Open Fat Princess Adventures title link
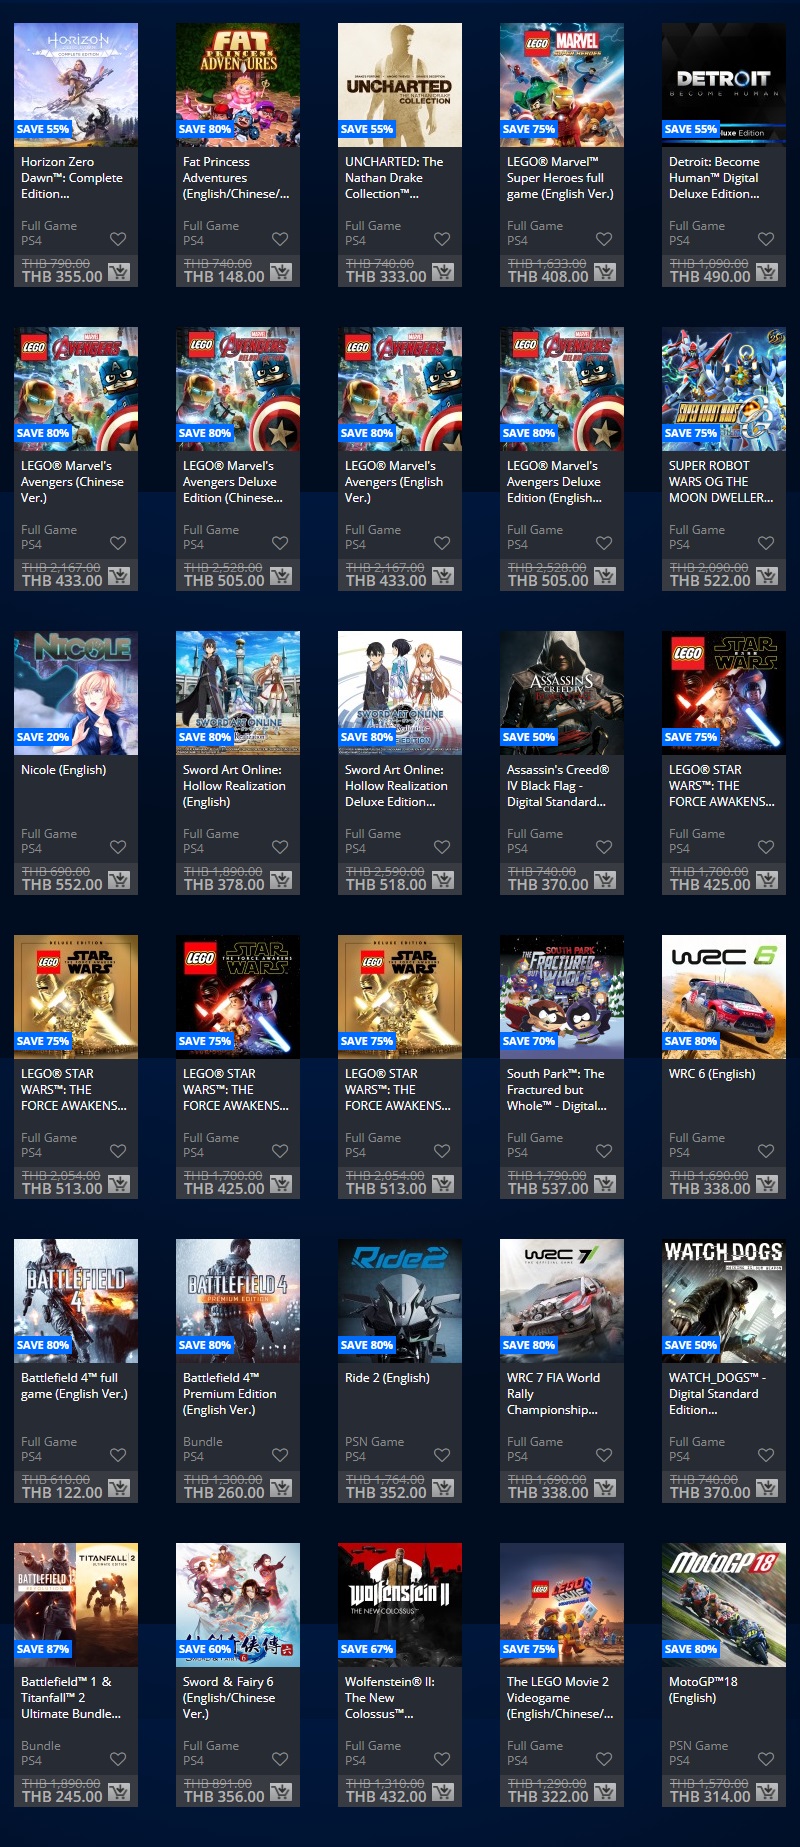 [236, 178]
